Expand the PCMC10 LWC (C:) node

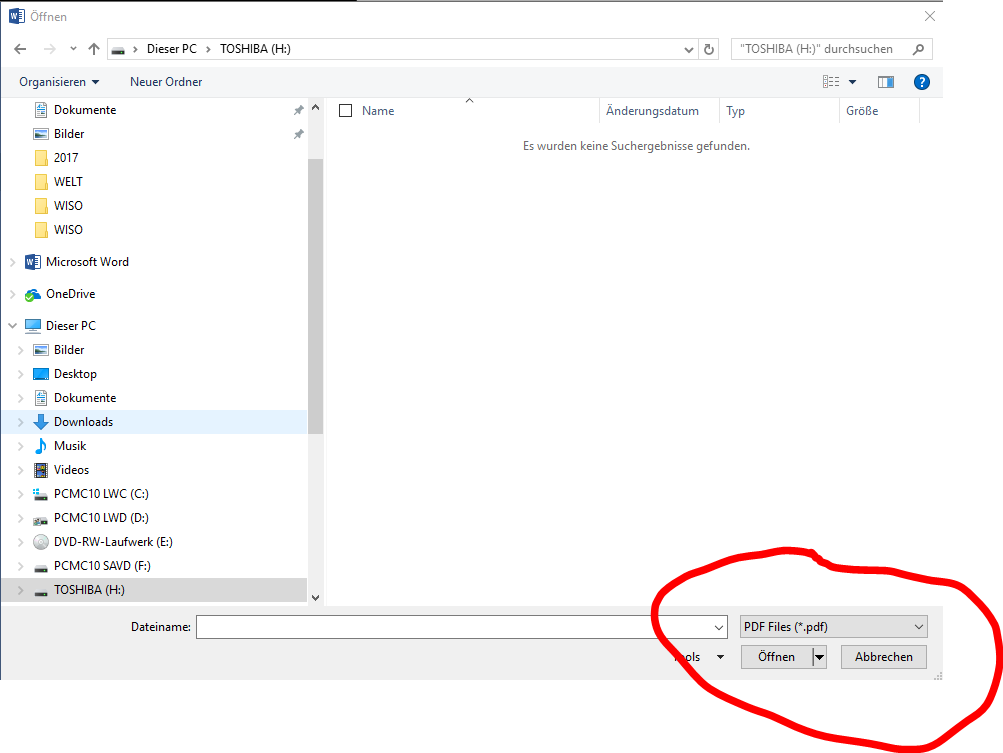click(x=20, y=494)
